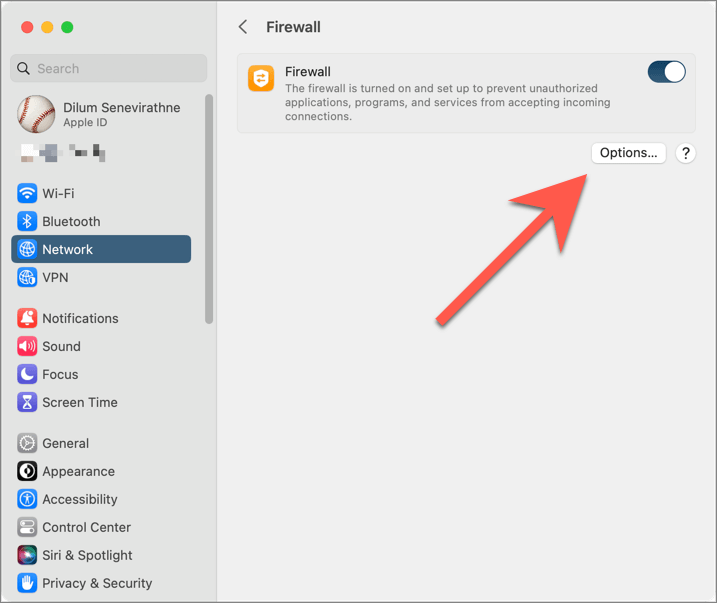This screenshot has height=603, width=717.
Task: Open Privacy & Security settings
Action: tap(97, 583)
